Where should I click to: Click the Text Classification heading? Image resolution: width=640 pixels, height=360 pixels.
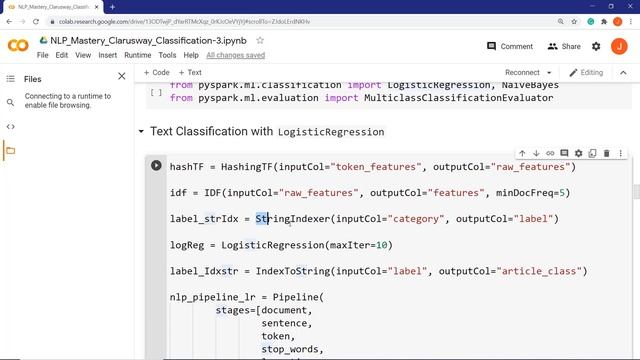267,131
